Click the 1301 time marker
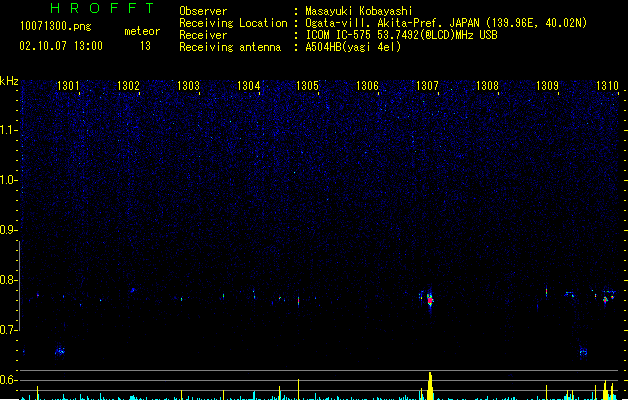This screenshot has width=629, height=400. pos(68,86)
